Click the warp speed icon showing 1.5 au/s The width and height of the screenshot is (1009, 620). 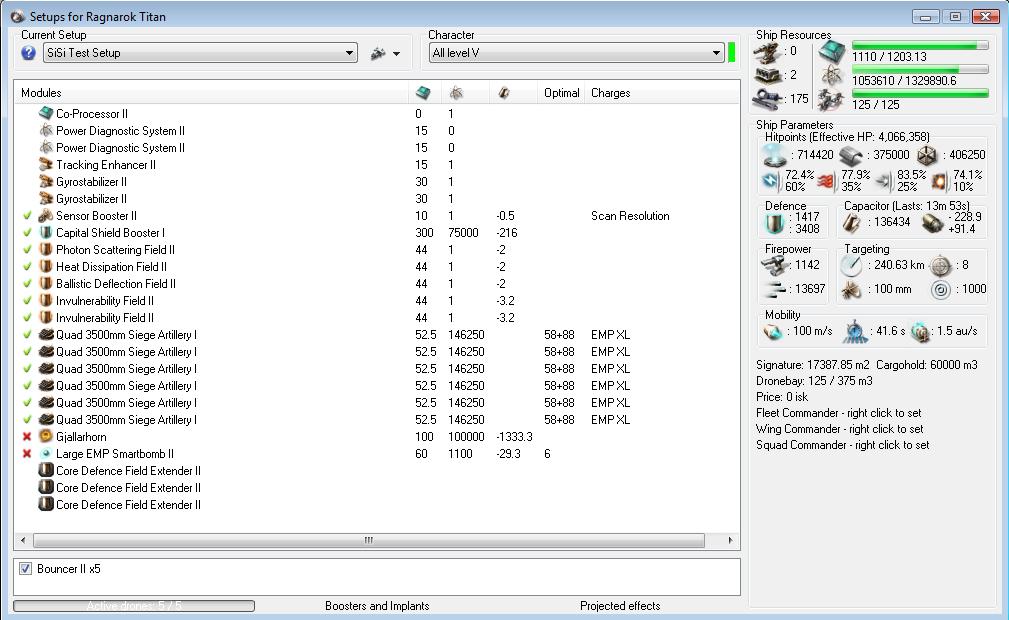coord(921,332)
